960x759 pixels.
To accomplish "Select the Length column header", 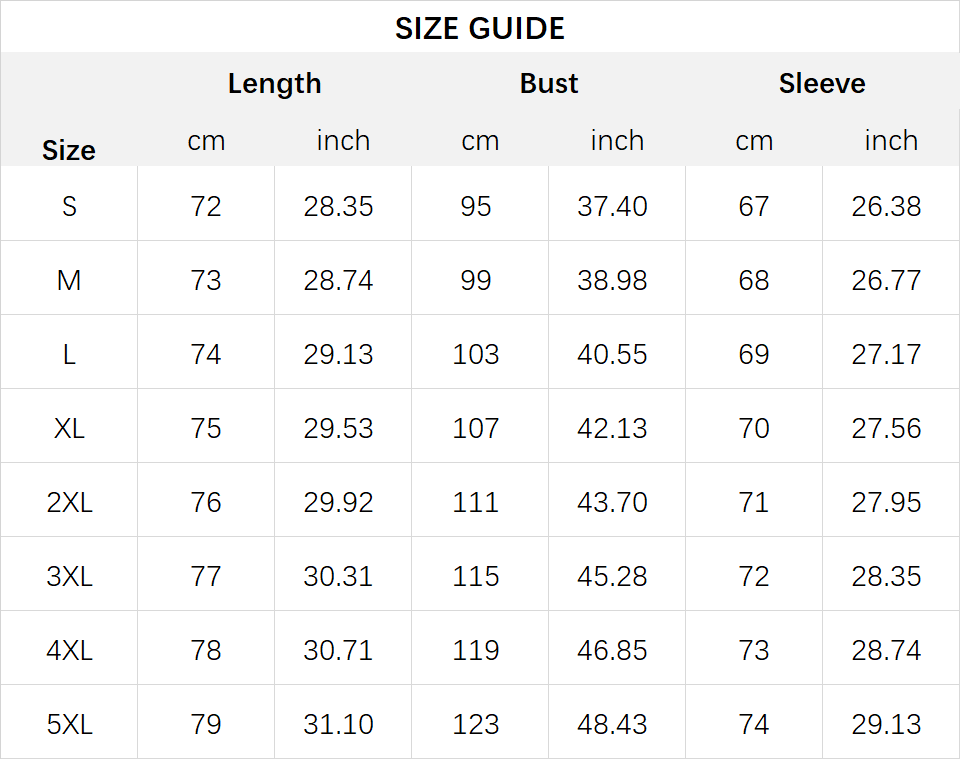I will [x=274, y=84].
